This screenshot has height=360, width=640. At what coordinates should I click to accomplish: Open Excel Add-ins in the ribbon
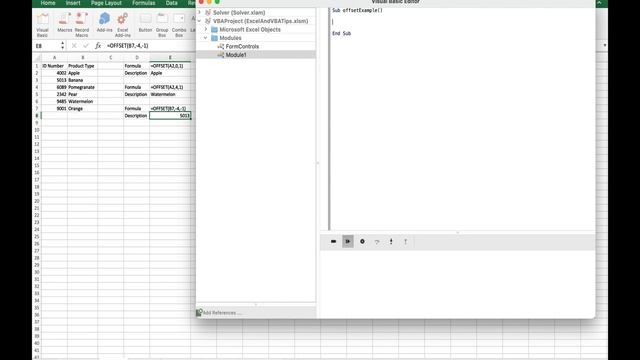122,24
